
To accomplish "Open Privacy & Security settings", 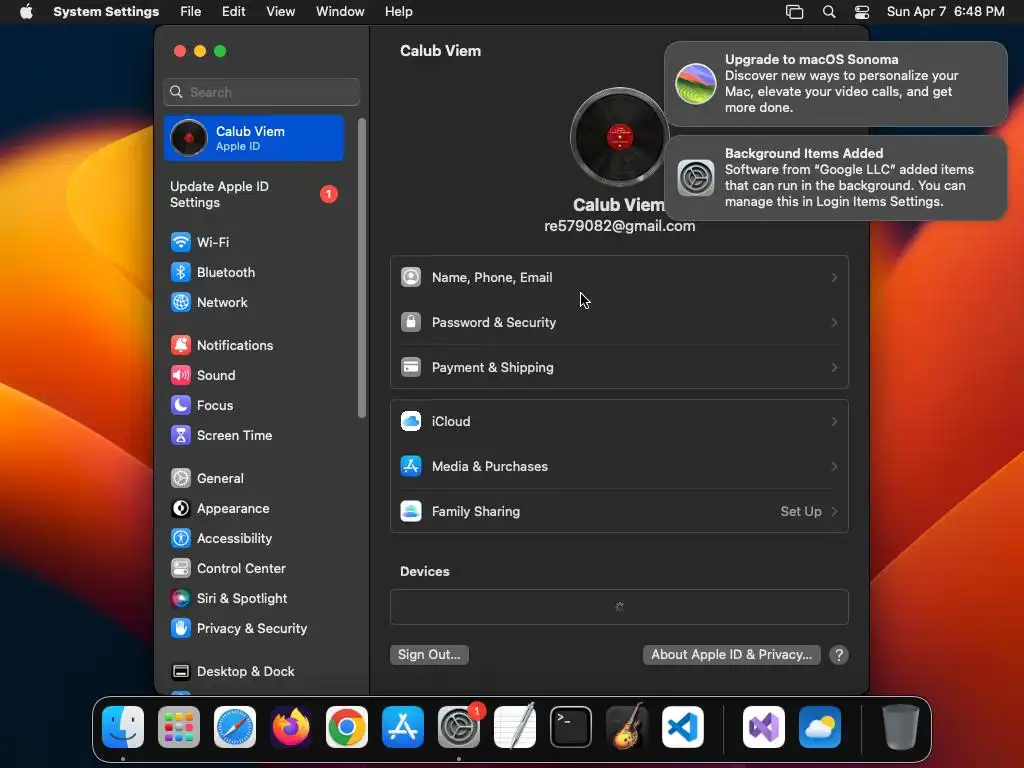I will click(239, 629).
